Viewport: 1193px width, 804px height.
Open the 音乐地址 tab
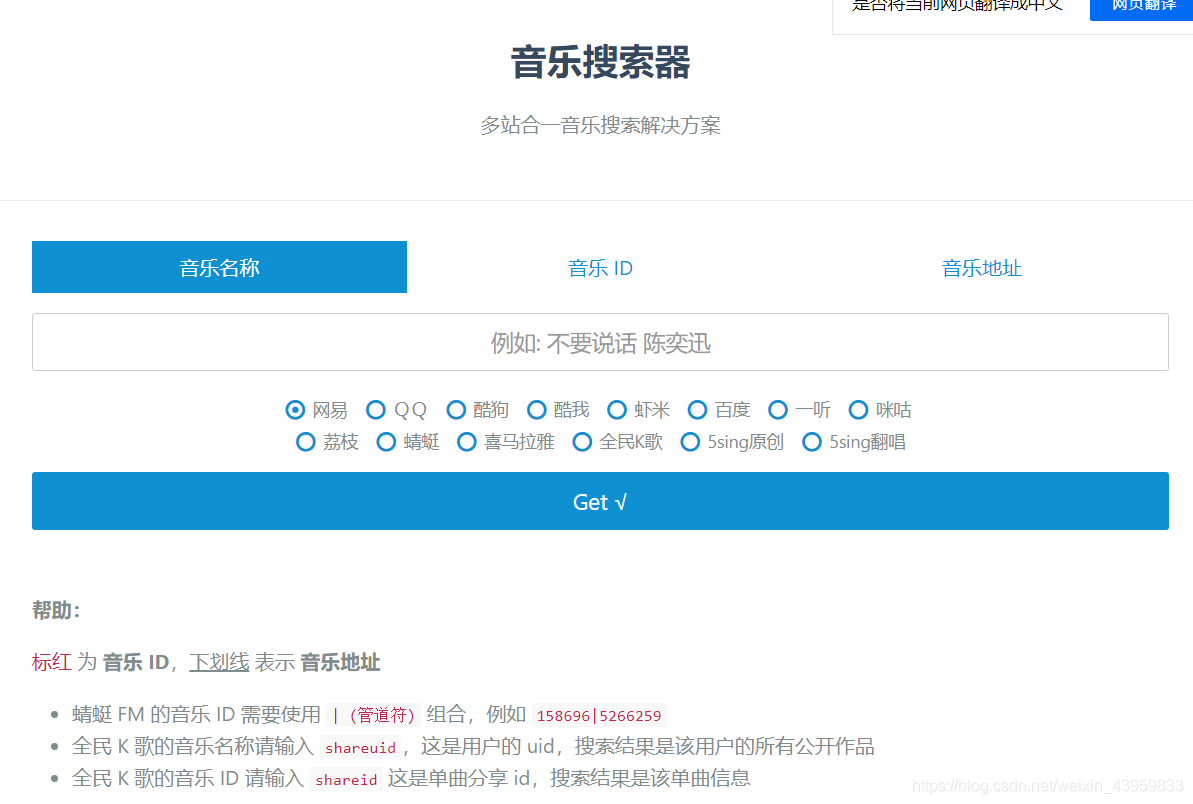point(981,268)
